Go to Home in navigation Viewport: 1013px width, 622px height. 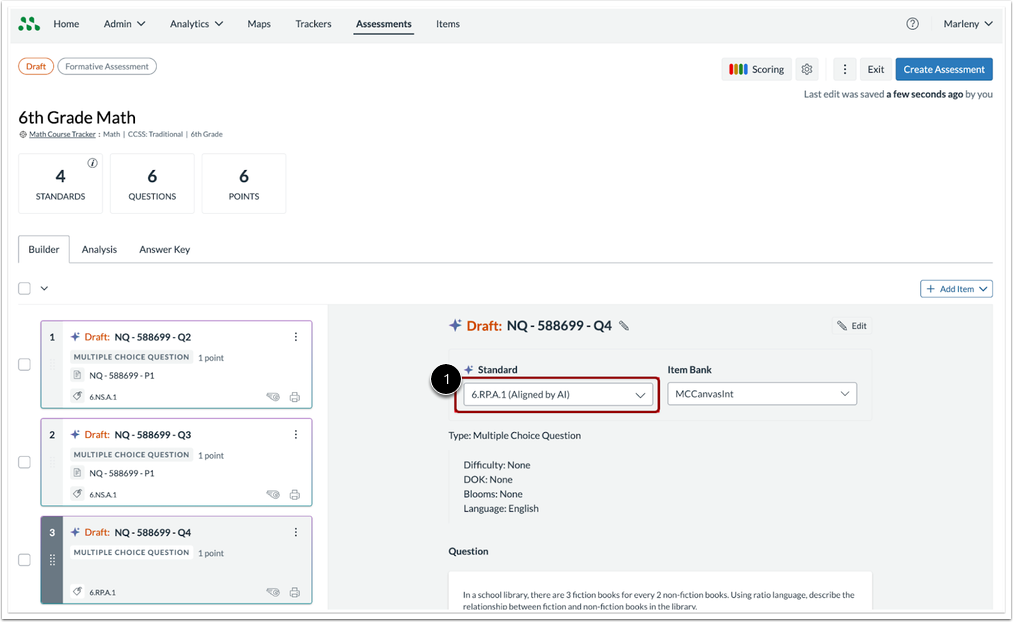[x=67, y=24]
